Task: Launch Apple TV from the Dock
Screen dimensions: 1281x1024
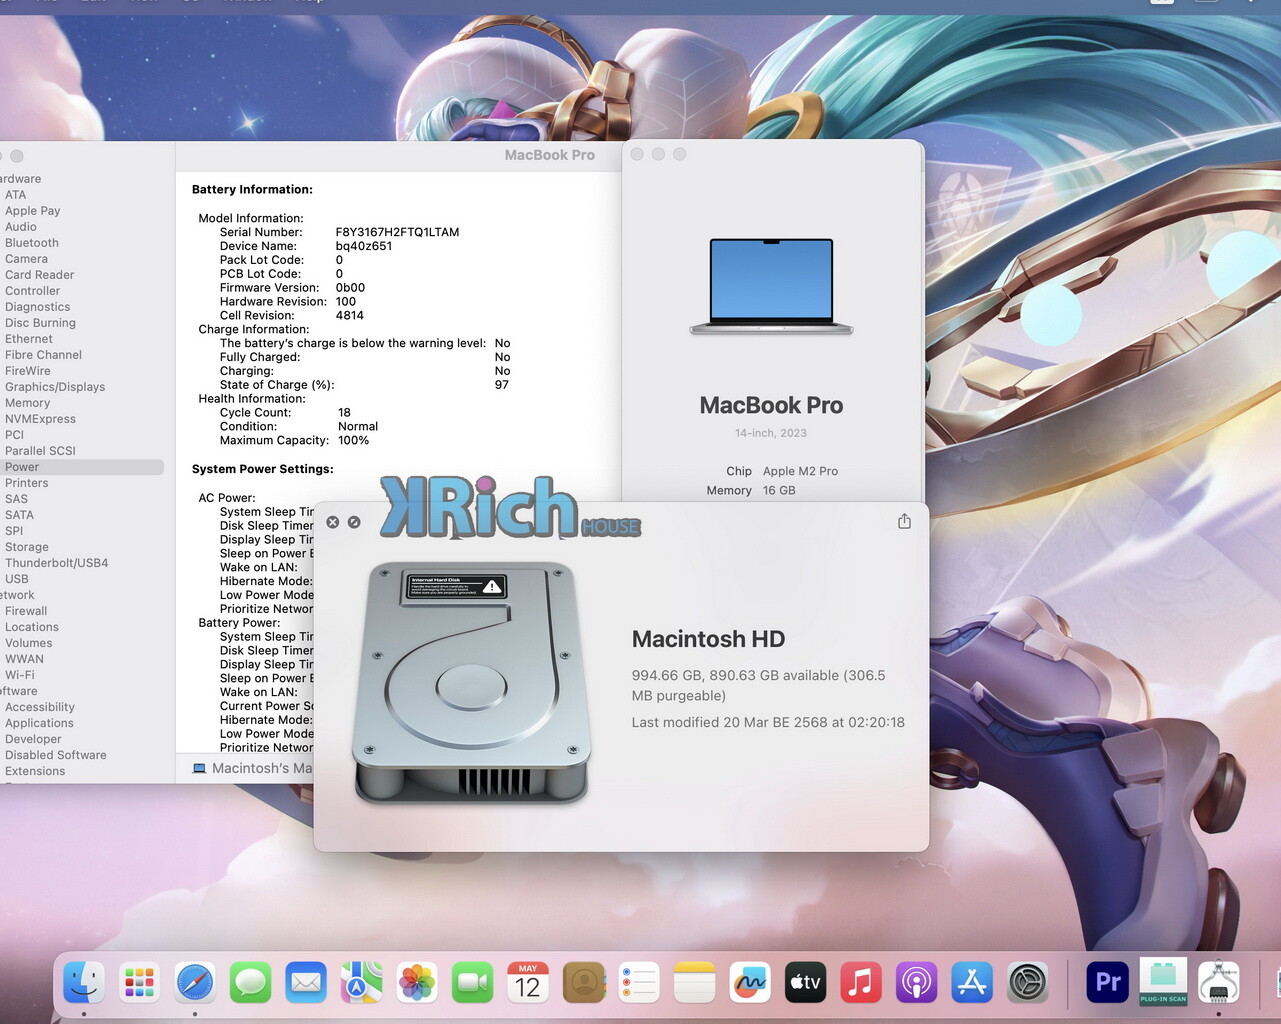Action: tap(805, 982)
